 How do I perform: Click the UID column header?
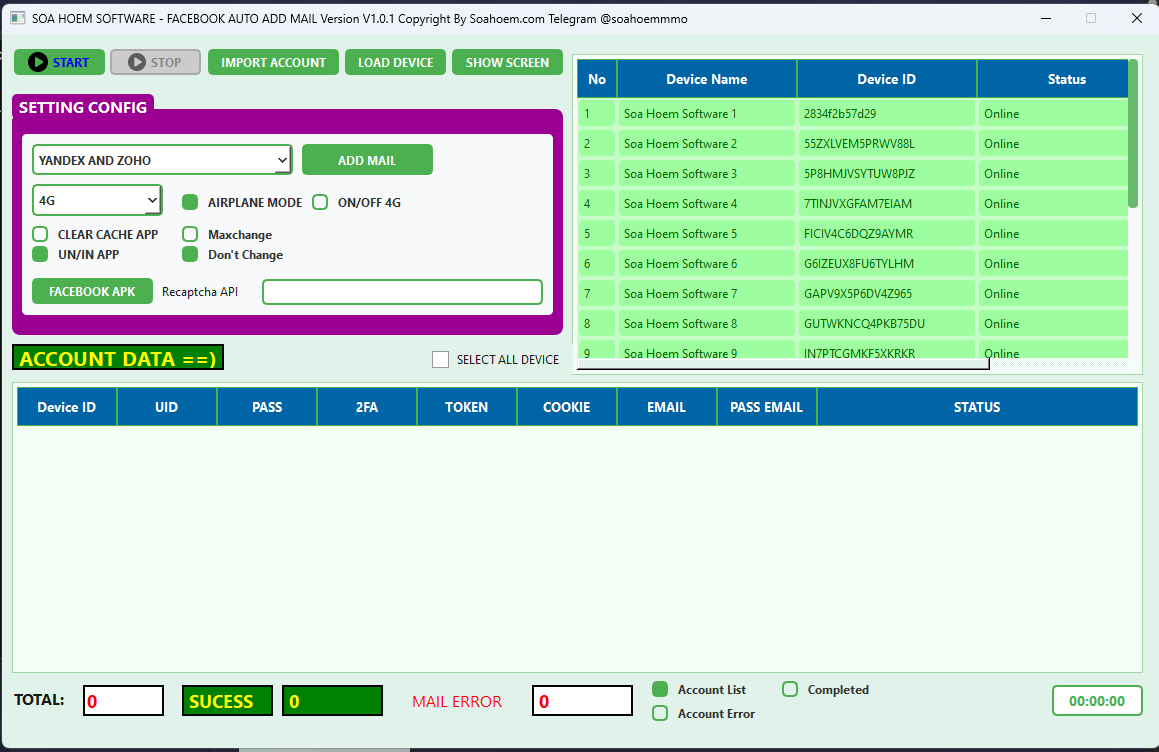coord(166,407)
